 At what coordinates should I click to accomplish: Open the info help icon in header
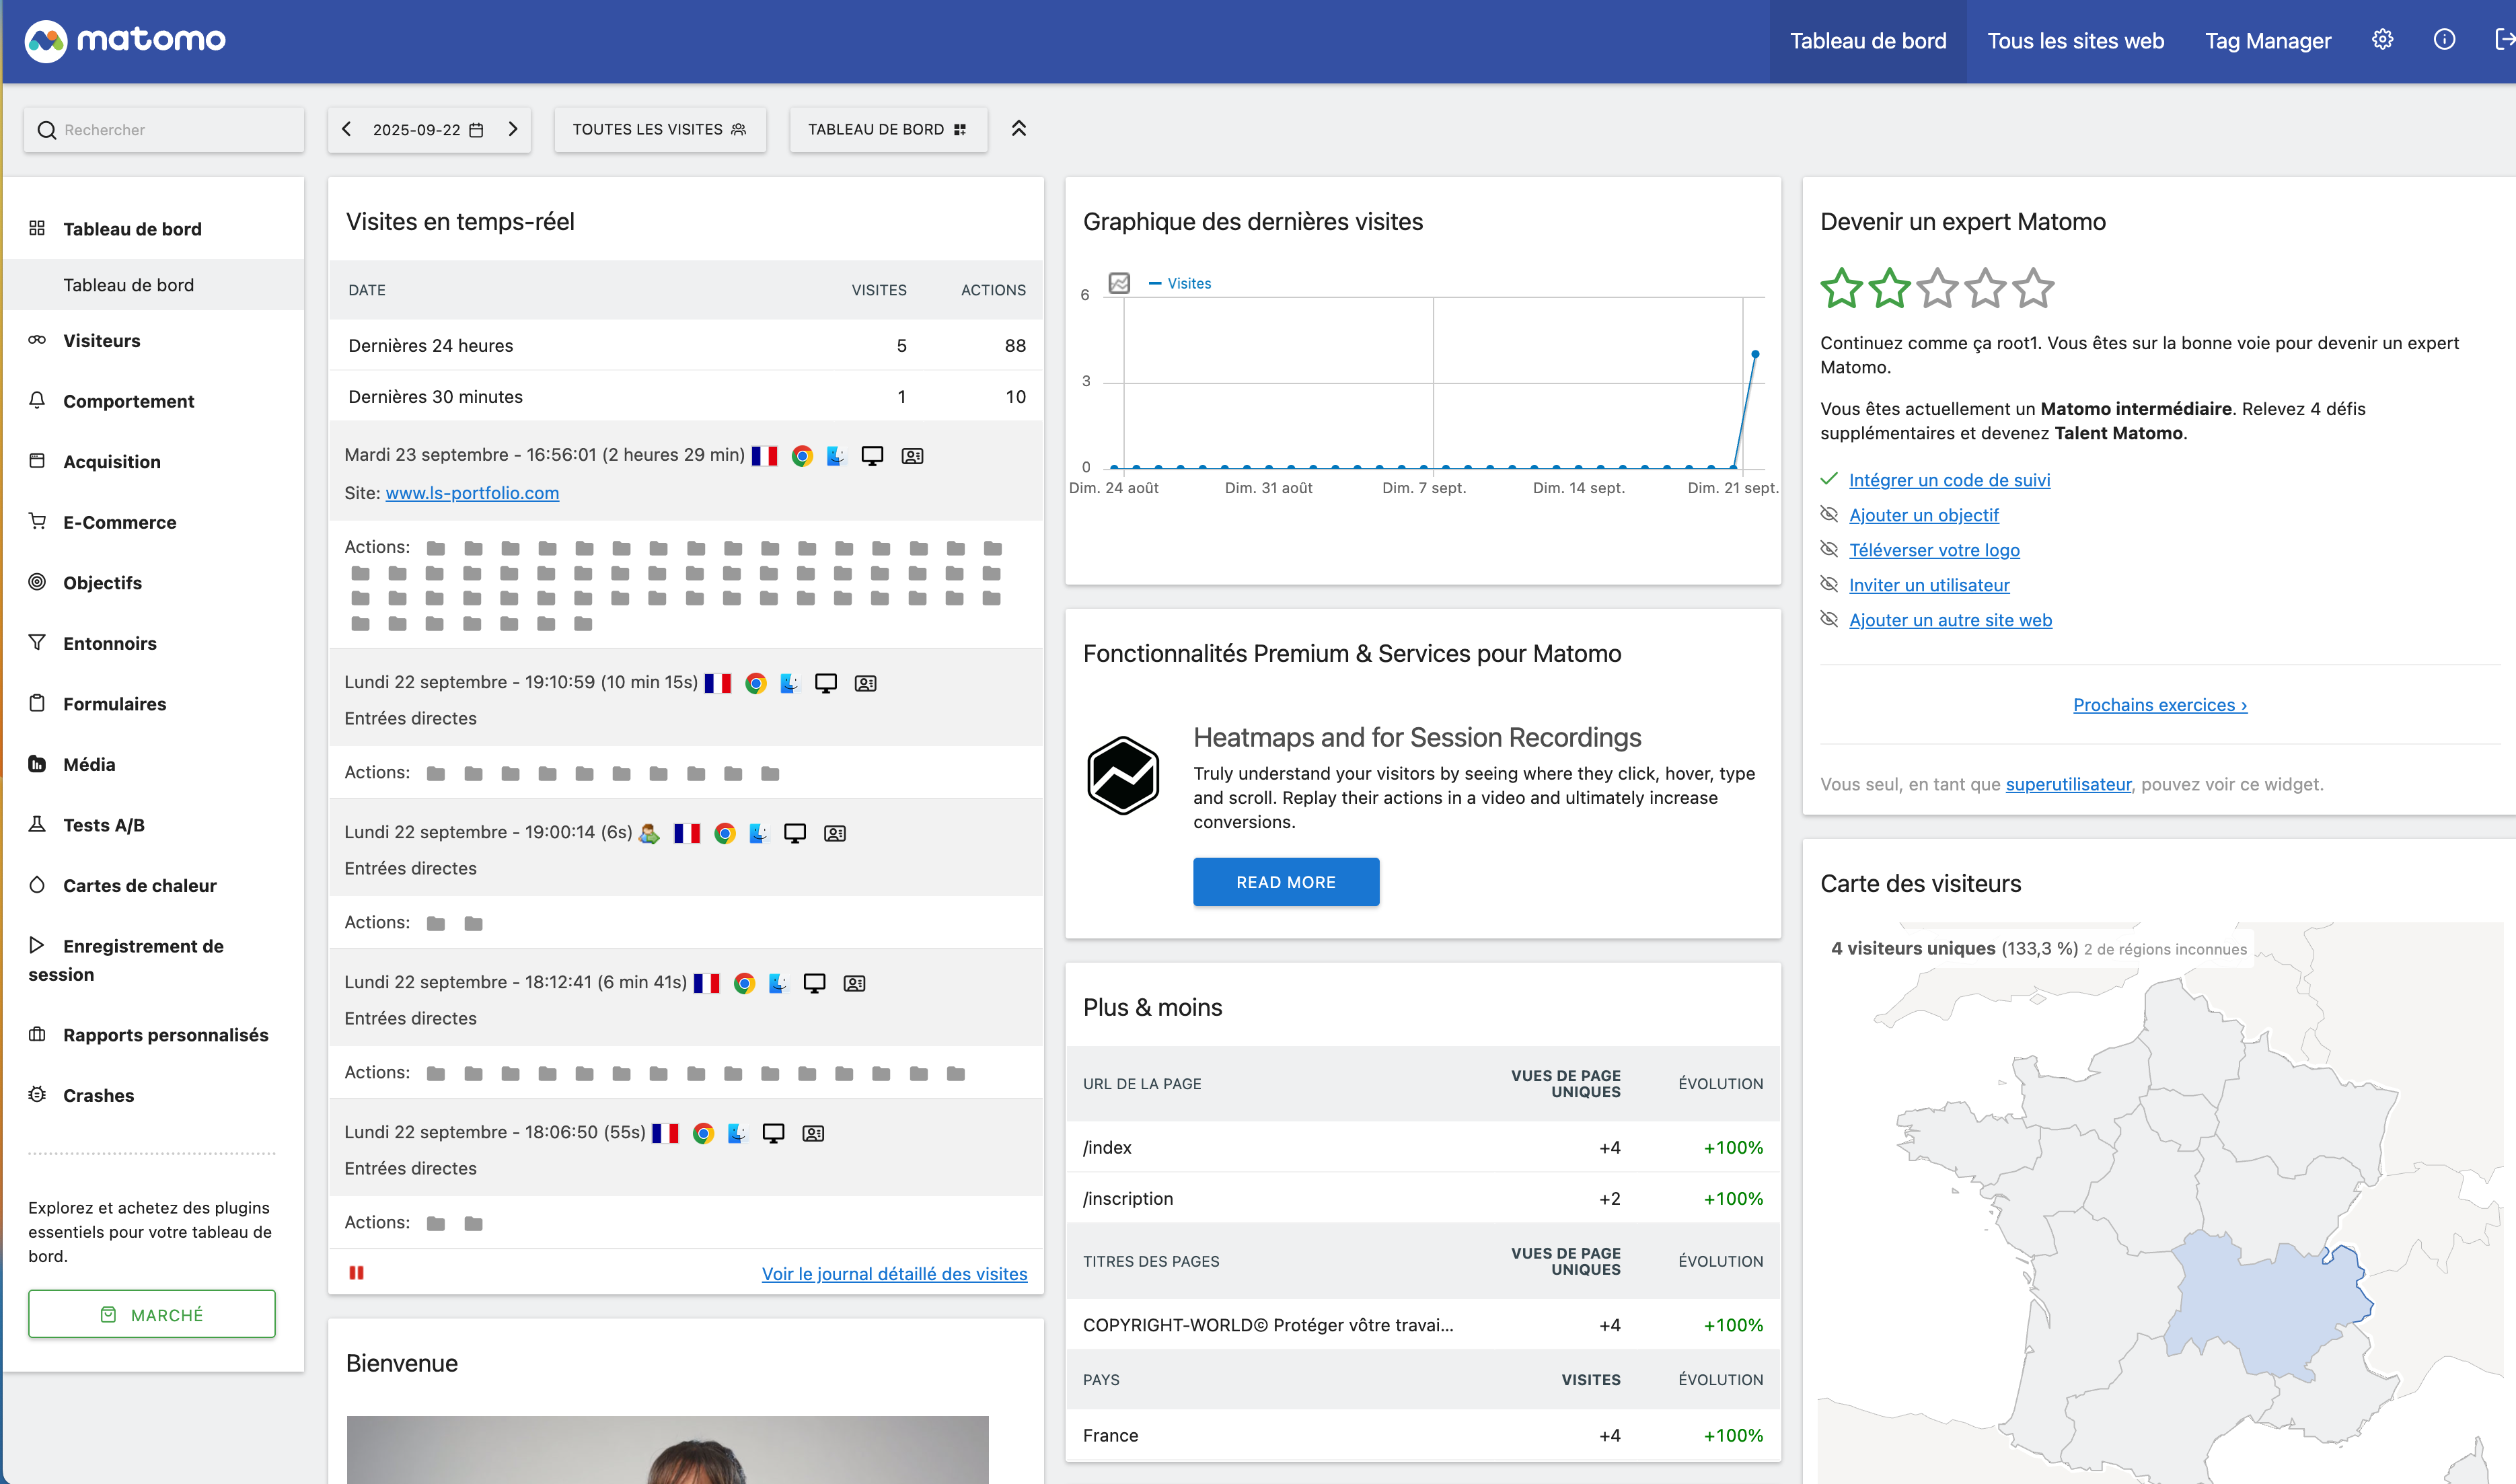click(2444, 40)
